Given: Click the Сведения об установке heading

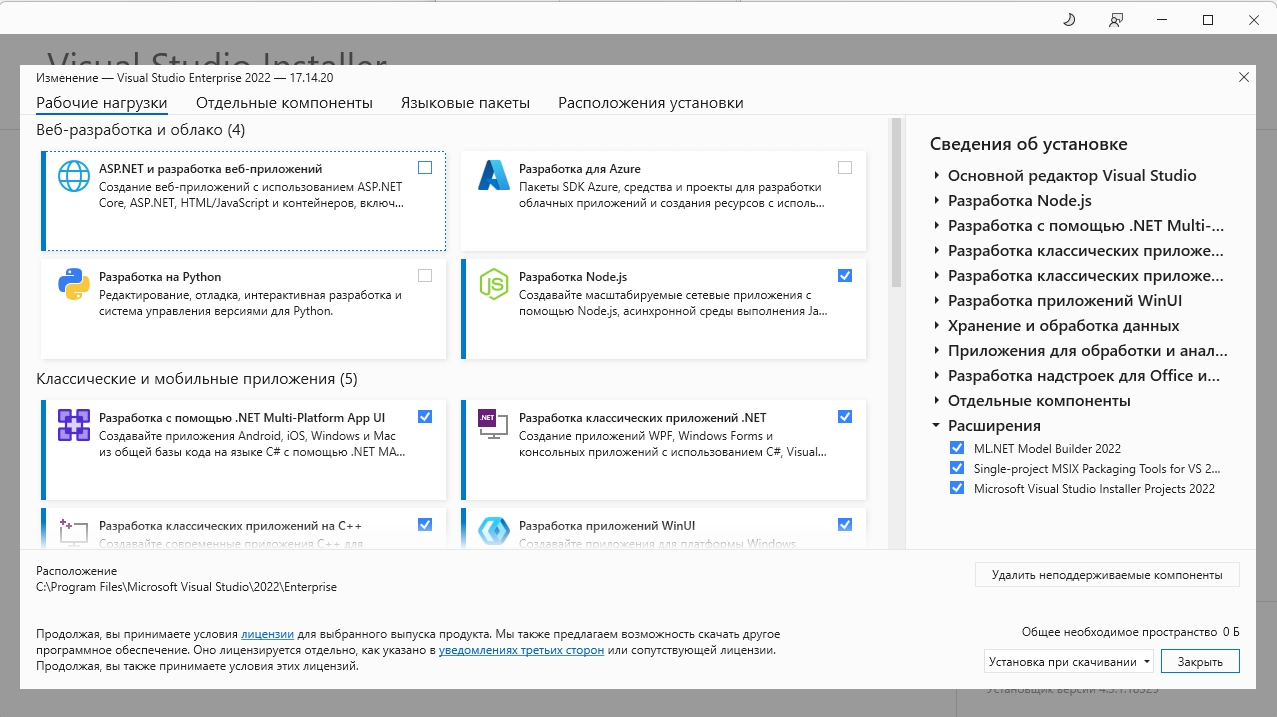Looking at the screenshot, I should [x=1029, y=144].
